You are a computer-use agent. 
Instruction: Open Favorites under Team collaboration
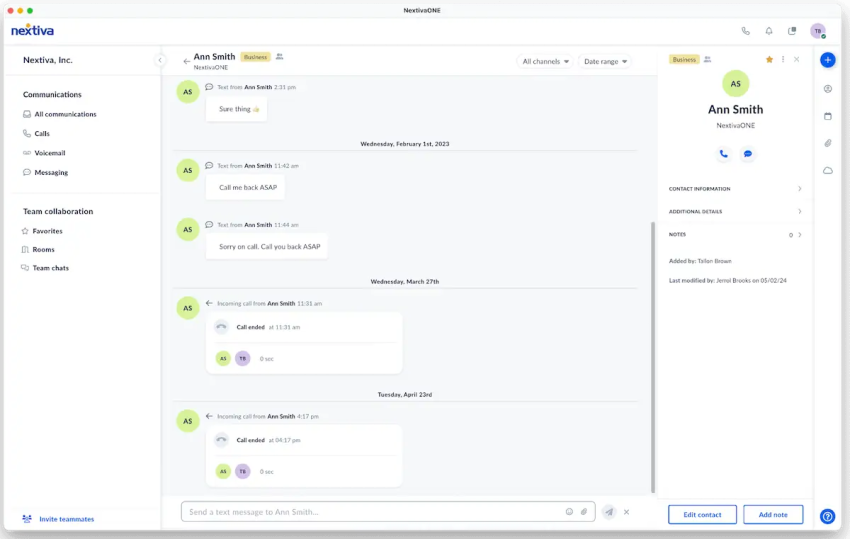pos(42,231)
